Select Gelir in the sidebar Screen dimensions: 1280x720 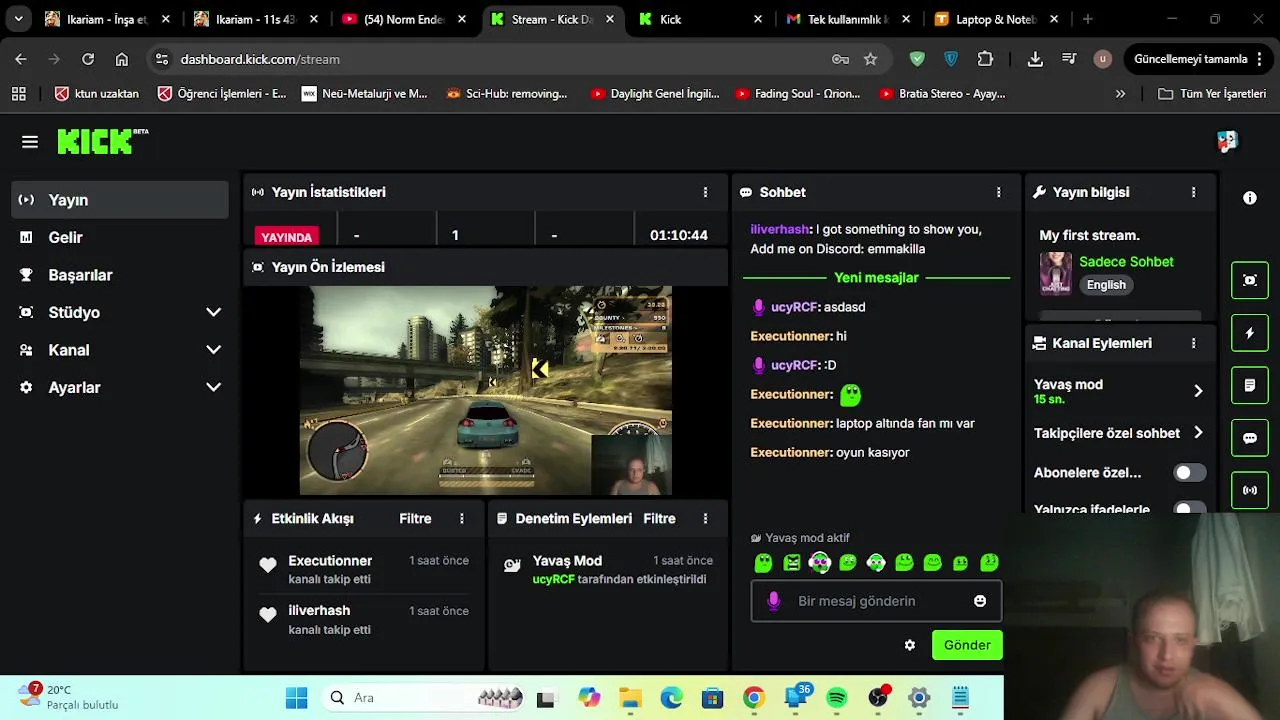click(x=120, y=237)
